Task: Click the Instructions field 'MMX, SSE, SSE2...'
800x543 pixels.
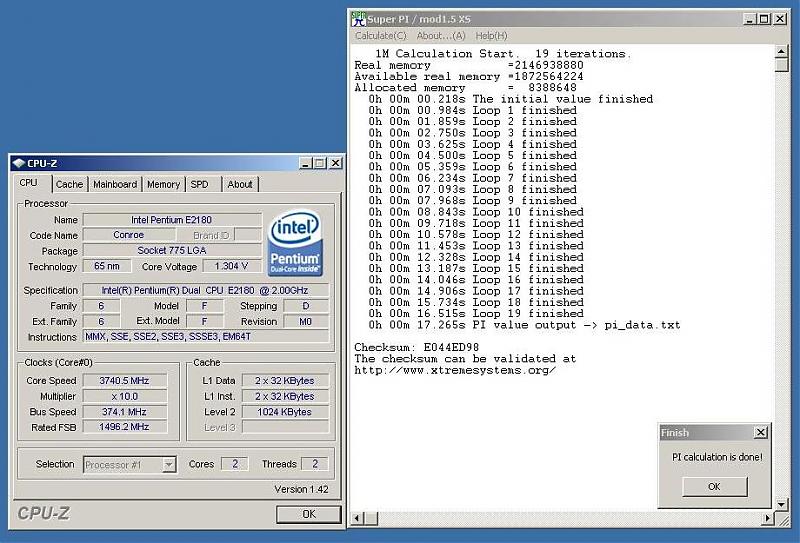Action: (x=205, y=336)
